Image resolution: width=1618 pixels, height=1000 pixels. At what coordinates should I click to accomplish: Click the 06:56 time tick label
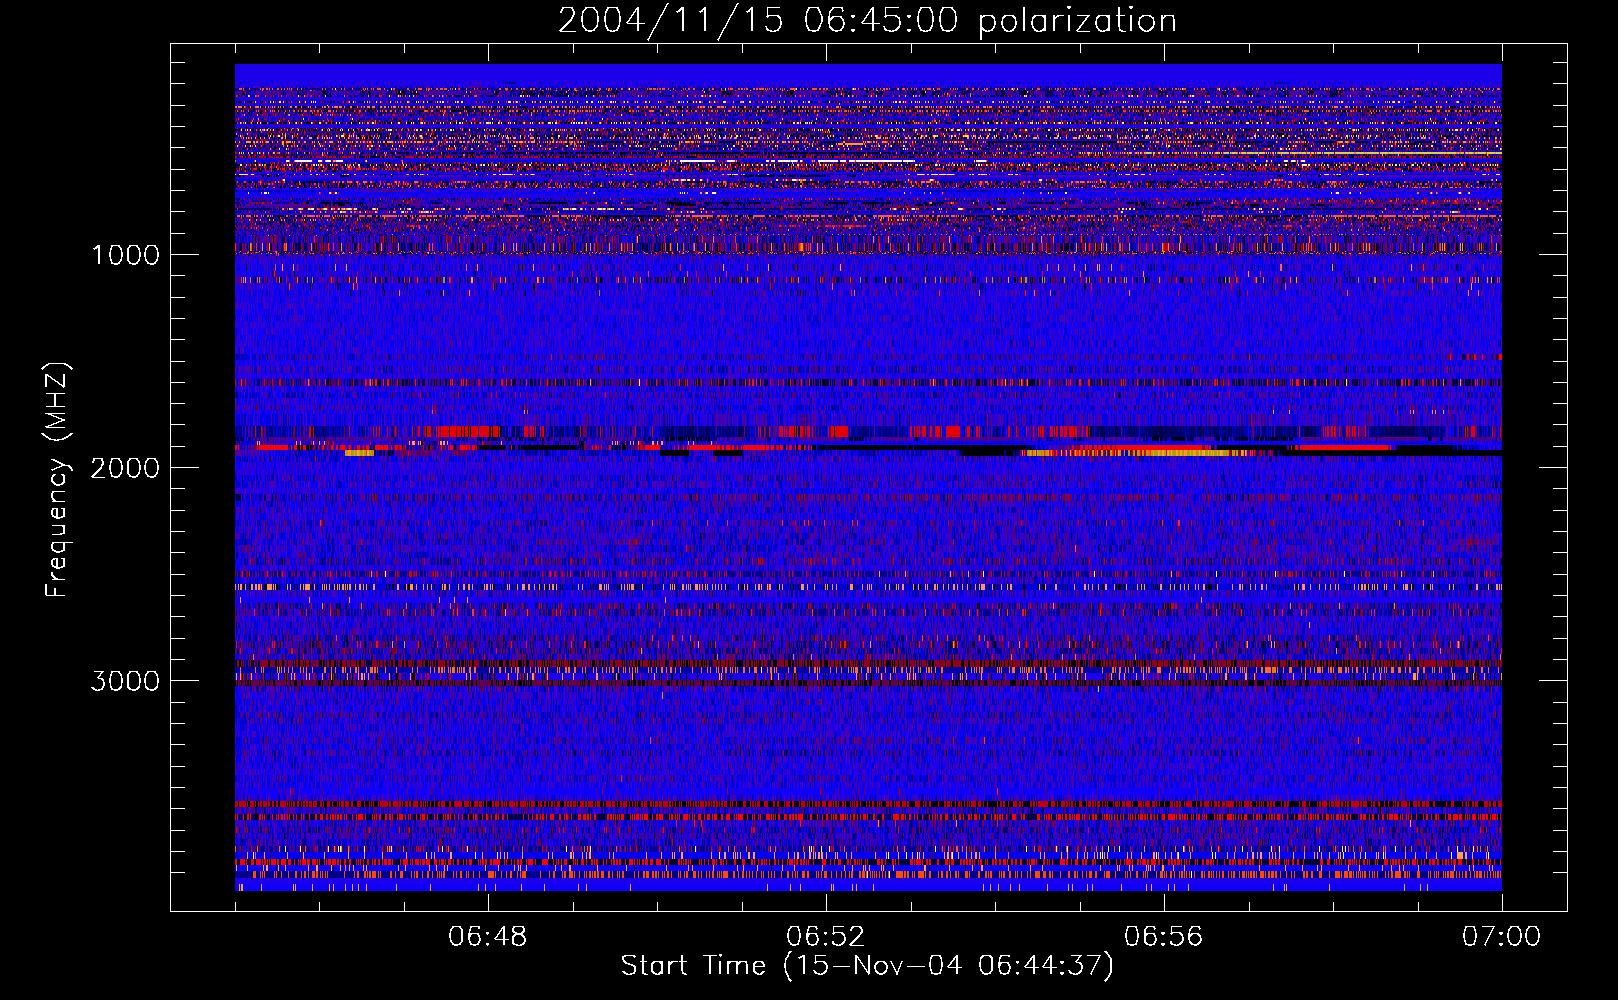coord(1164,937)
